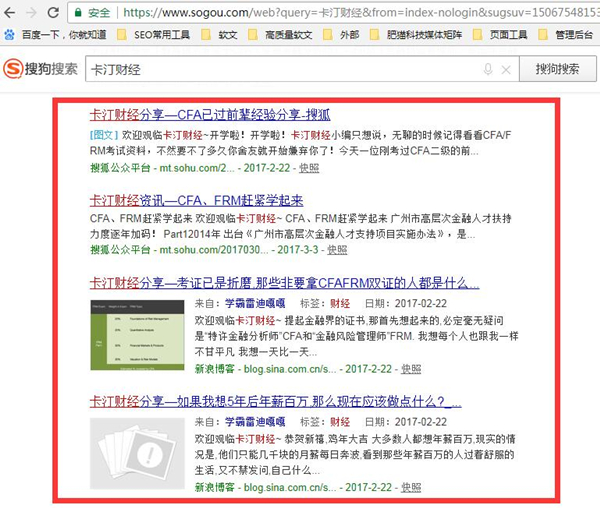Image resolution: width=600 pixels, height=508 pixels.
Task: Open 快照 for third result blog.sina.com.cn
Action: click(x=411, y=369)
